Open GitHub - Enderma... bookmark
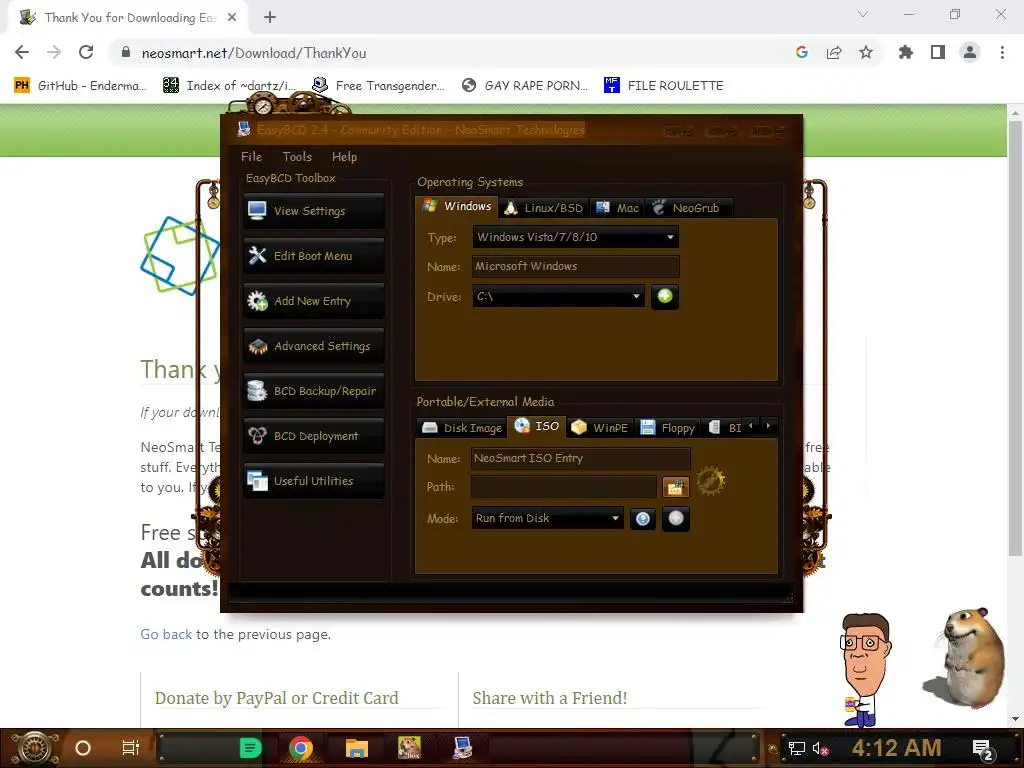1024x768 pixels. (x=81, y=86)
